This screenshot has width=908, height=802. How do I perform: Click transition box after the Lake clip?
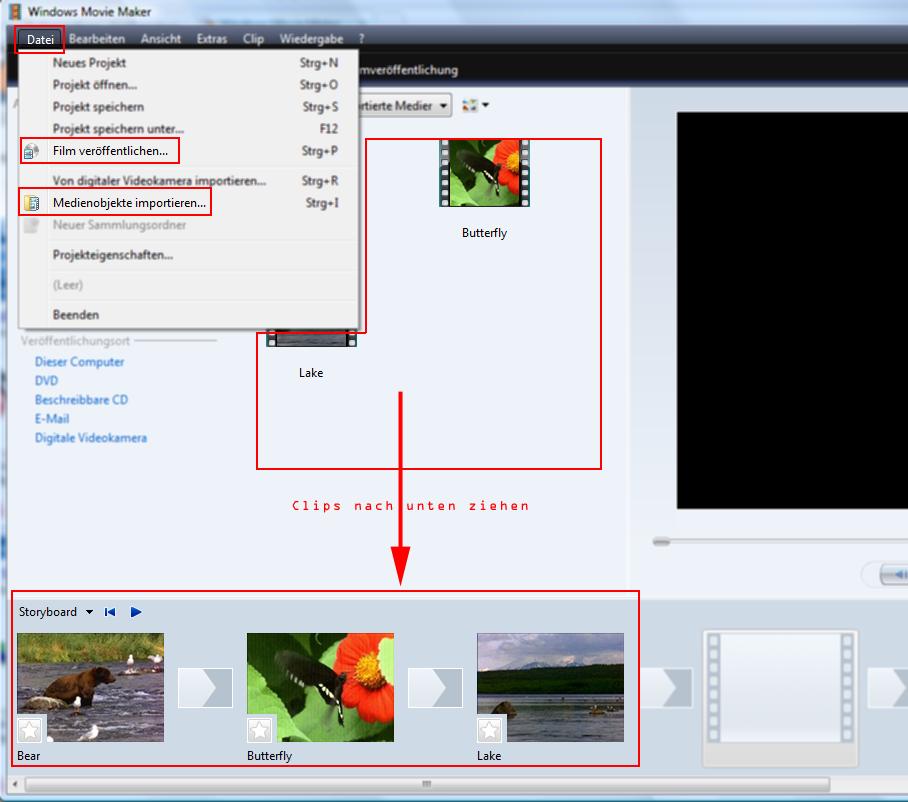coord(666,688)
